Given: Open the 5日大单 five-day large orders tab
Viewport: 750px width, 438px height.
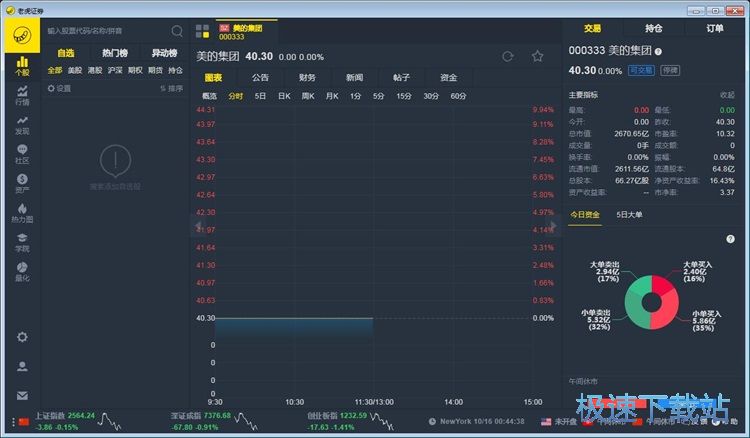Looking at the screenshot, I should pyautogui.click(x=629, y=214).
